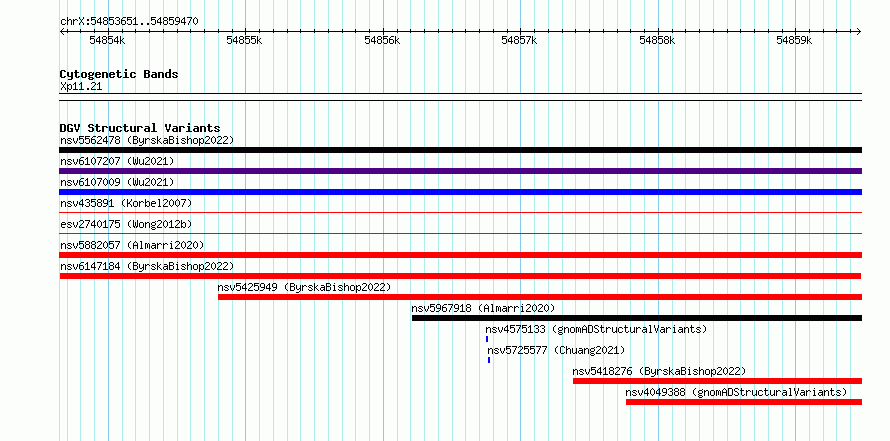Click the blue nsv6107009 variant bar
The image size is (890, 441).
pos(460,192)
